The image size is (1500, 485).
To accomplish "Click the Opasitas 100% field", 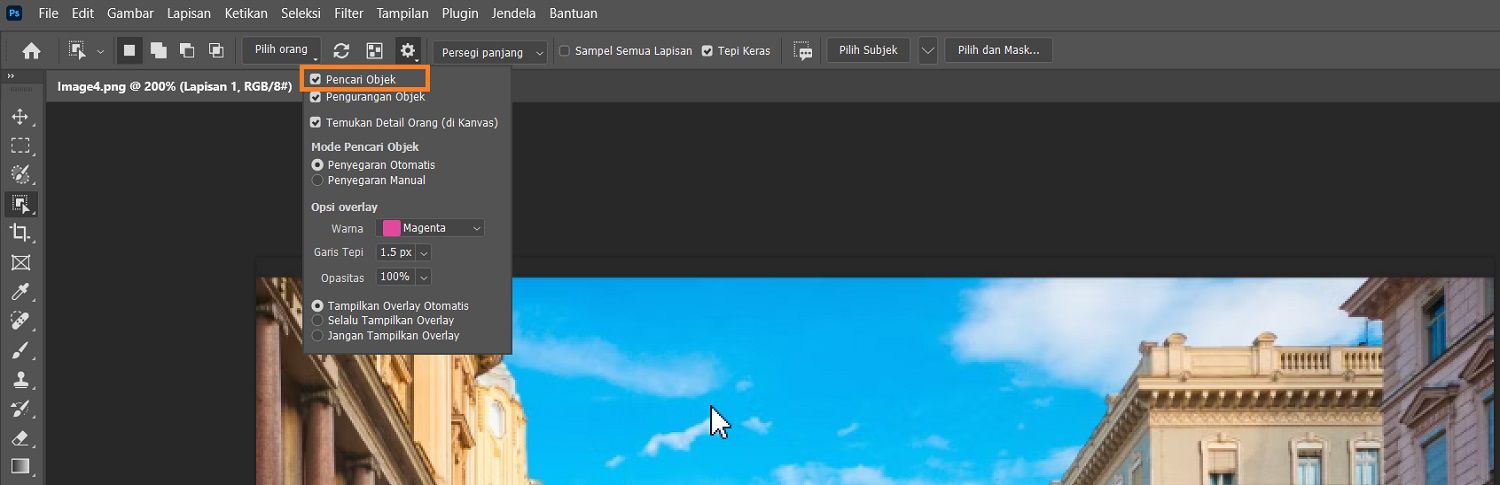I will (x=395, y=277).
